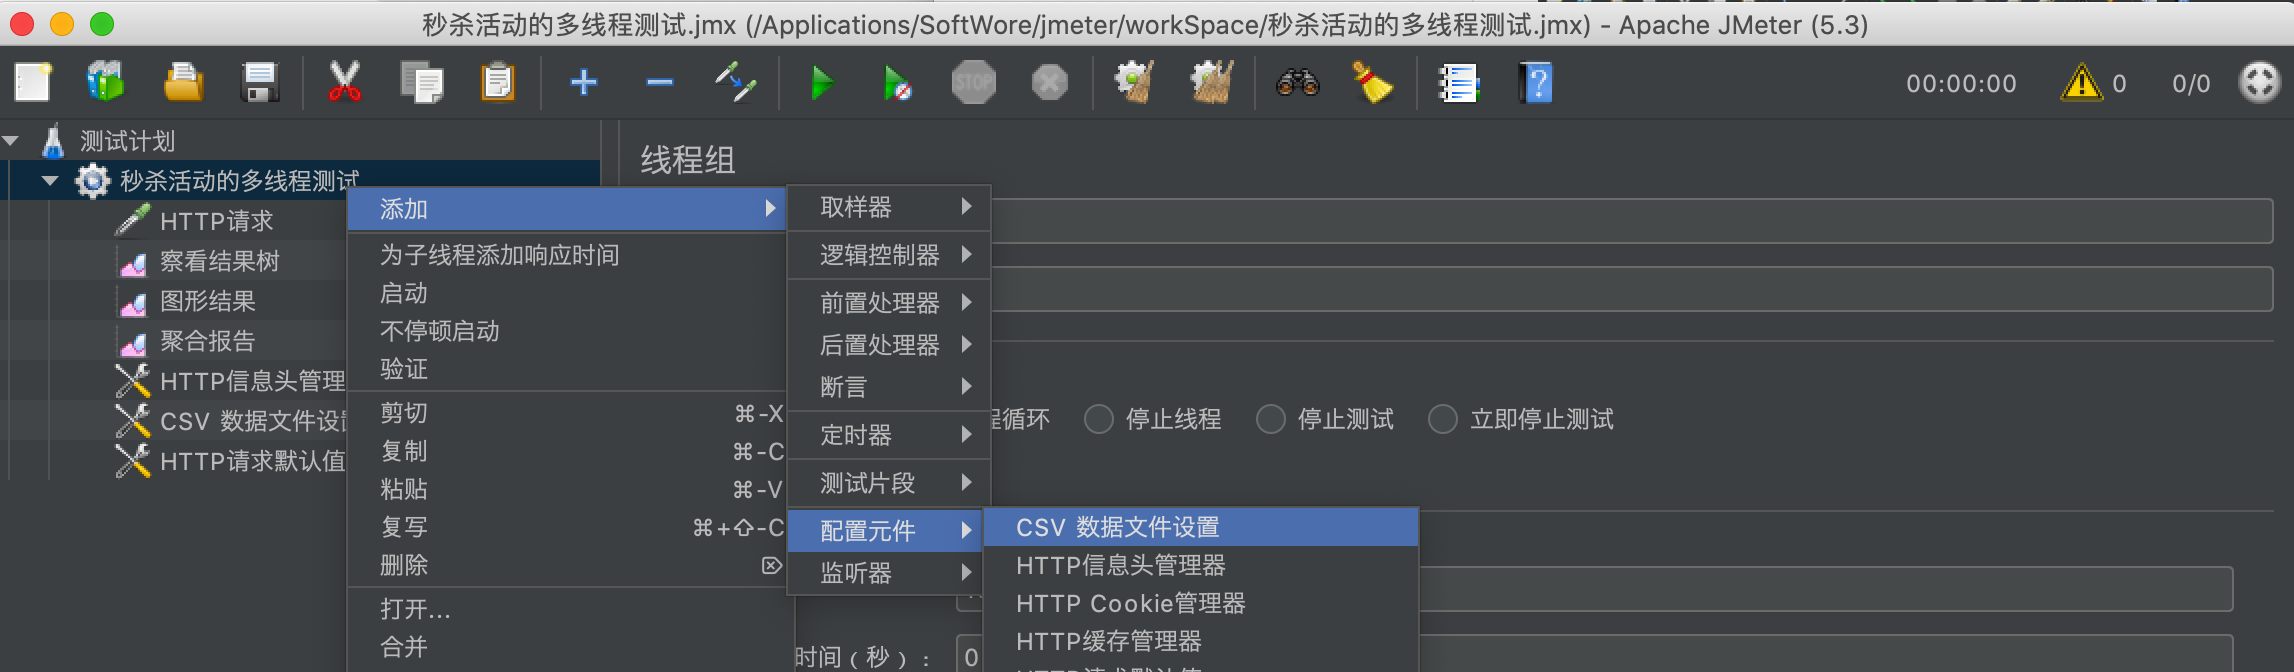Click the thread group gear icon
Screen dimensions: 2294x672
click(93, 181)
